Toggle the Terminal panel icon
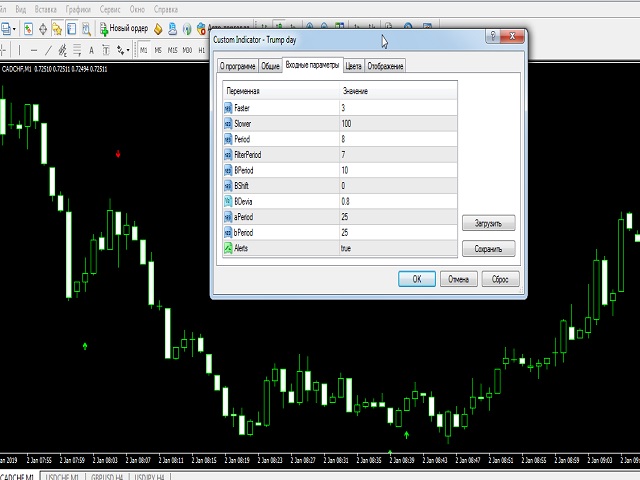This screenshot has height=480, width=640. click(x=71, y=29)
